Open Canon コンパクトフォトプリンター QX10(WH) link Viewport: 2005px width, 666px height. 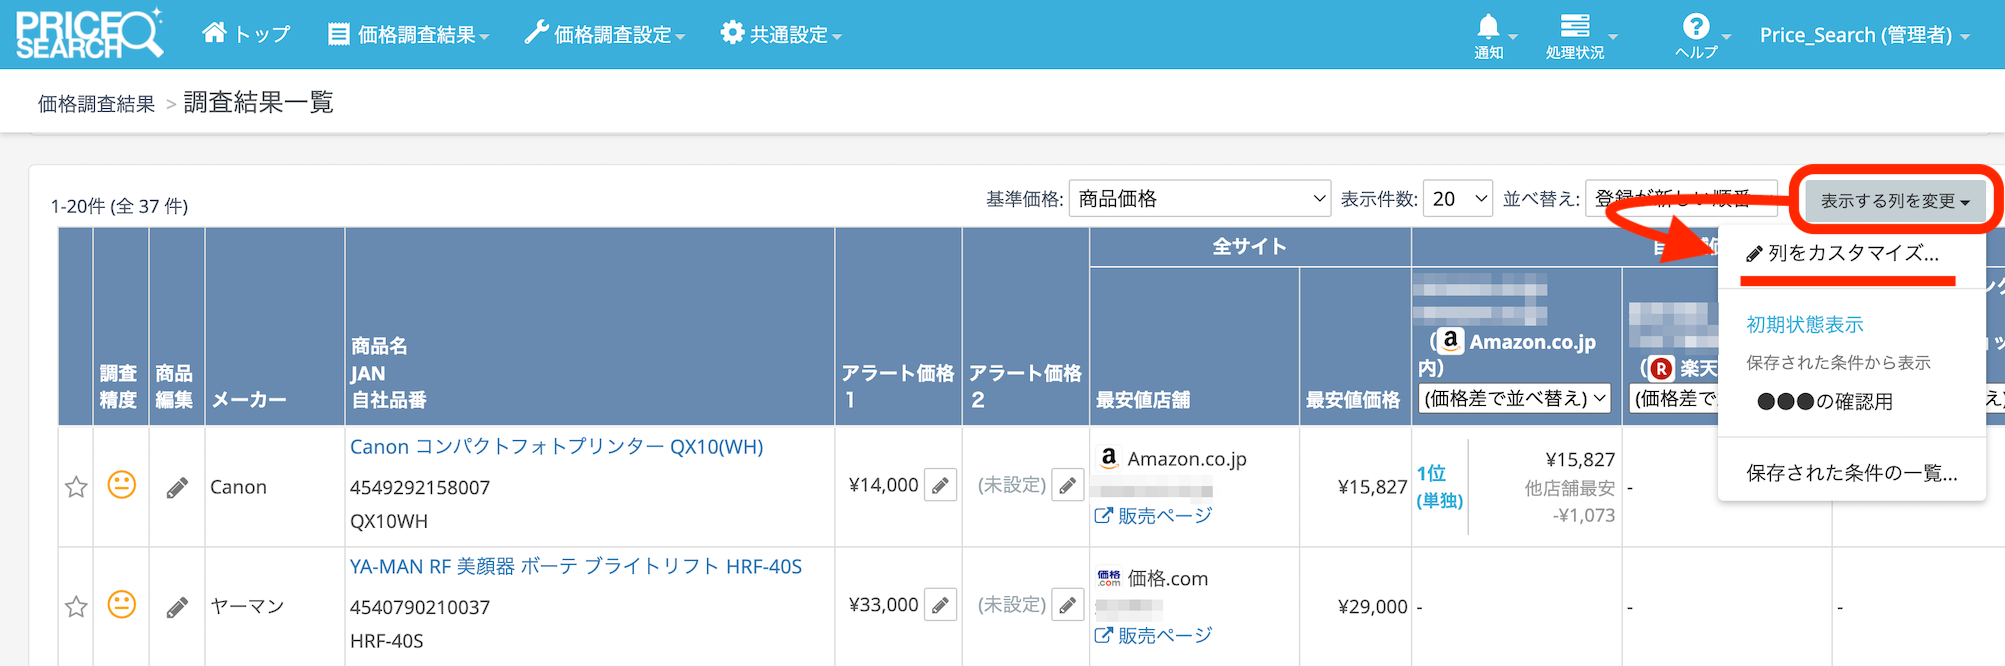pyautogui.click(x=556, y=447)
